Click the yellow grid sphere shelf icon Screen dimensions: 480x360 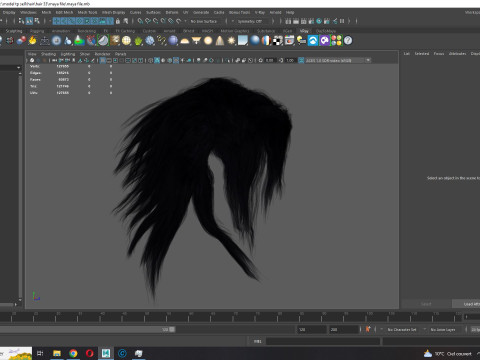(x=126, y=40)
